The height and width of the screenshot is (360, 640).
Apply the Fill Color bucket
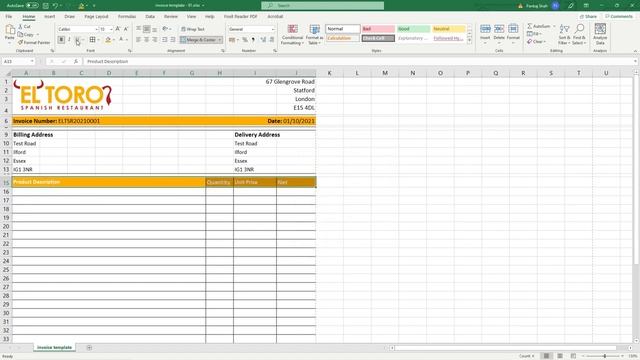108,40
